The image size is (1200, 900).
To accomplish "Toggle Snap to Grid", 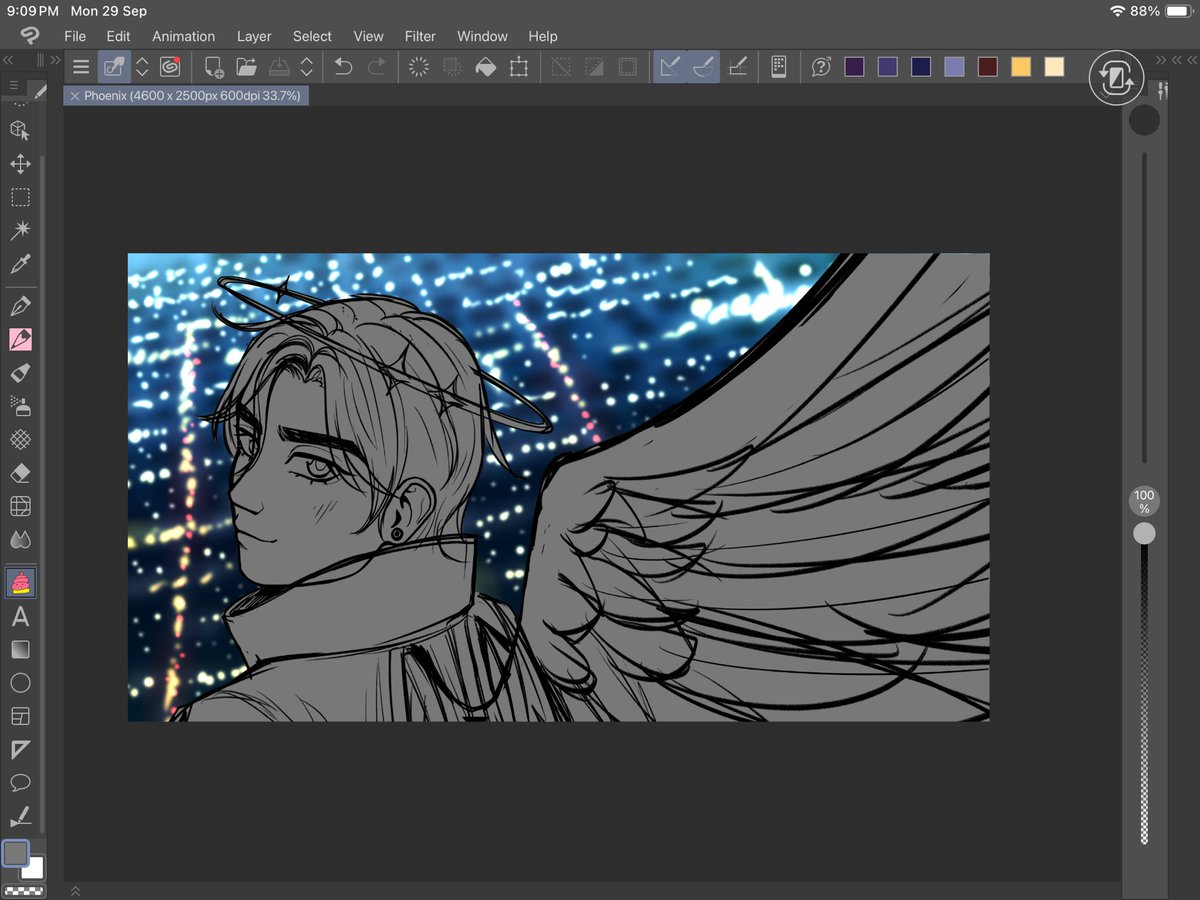I will [737, 68].
